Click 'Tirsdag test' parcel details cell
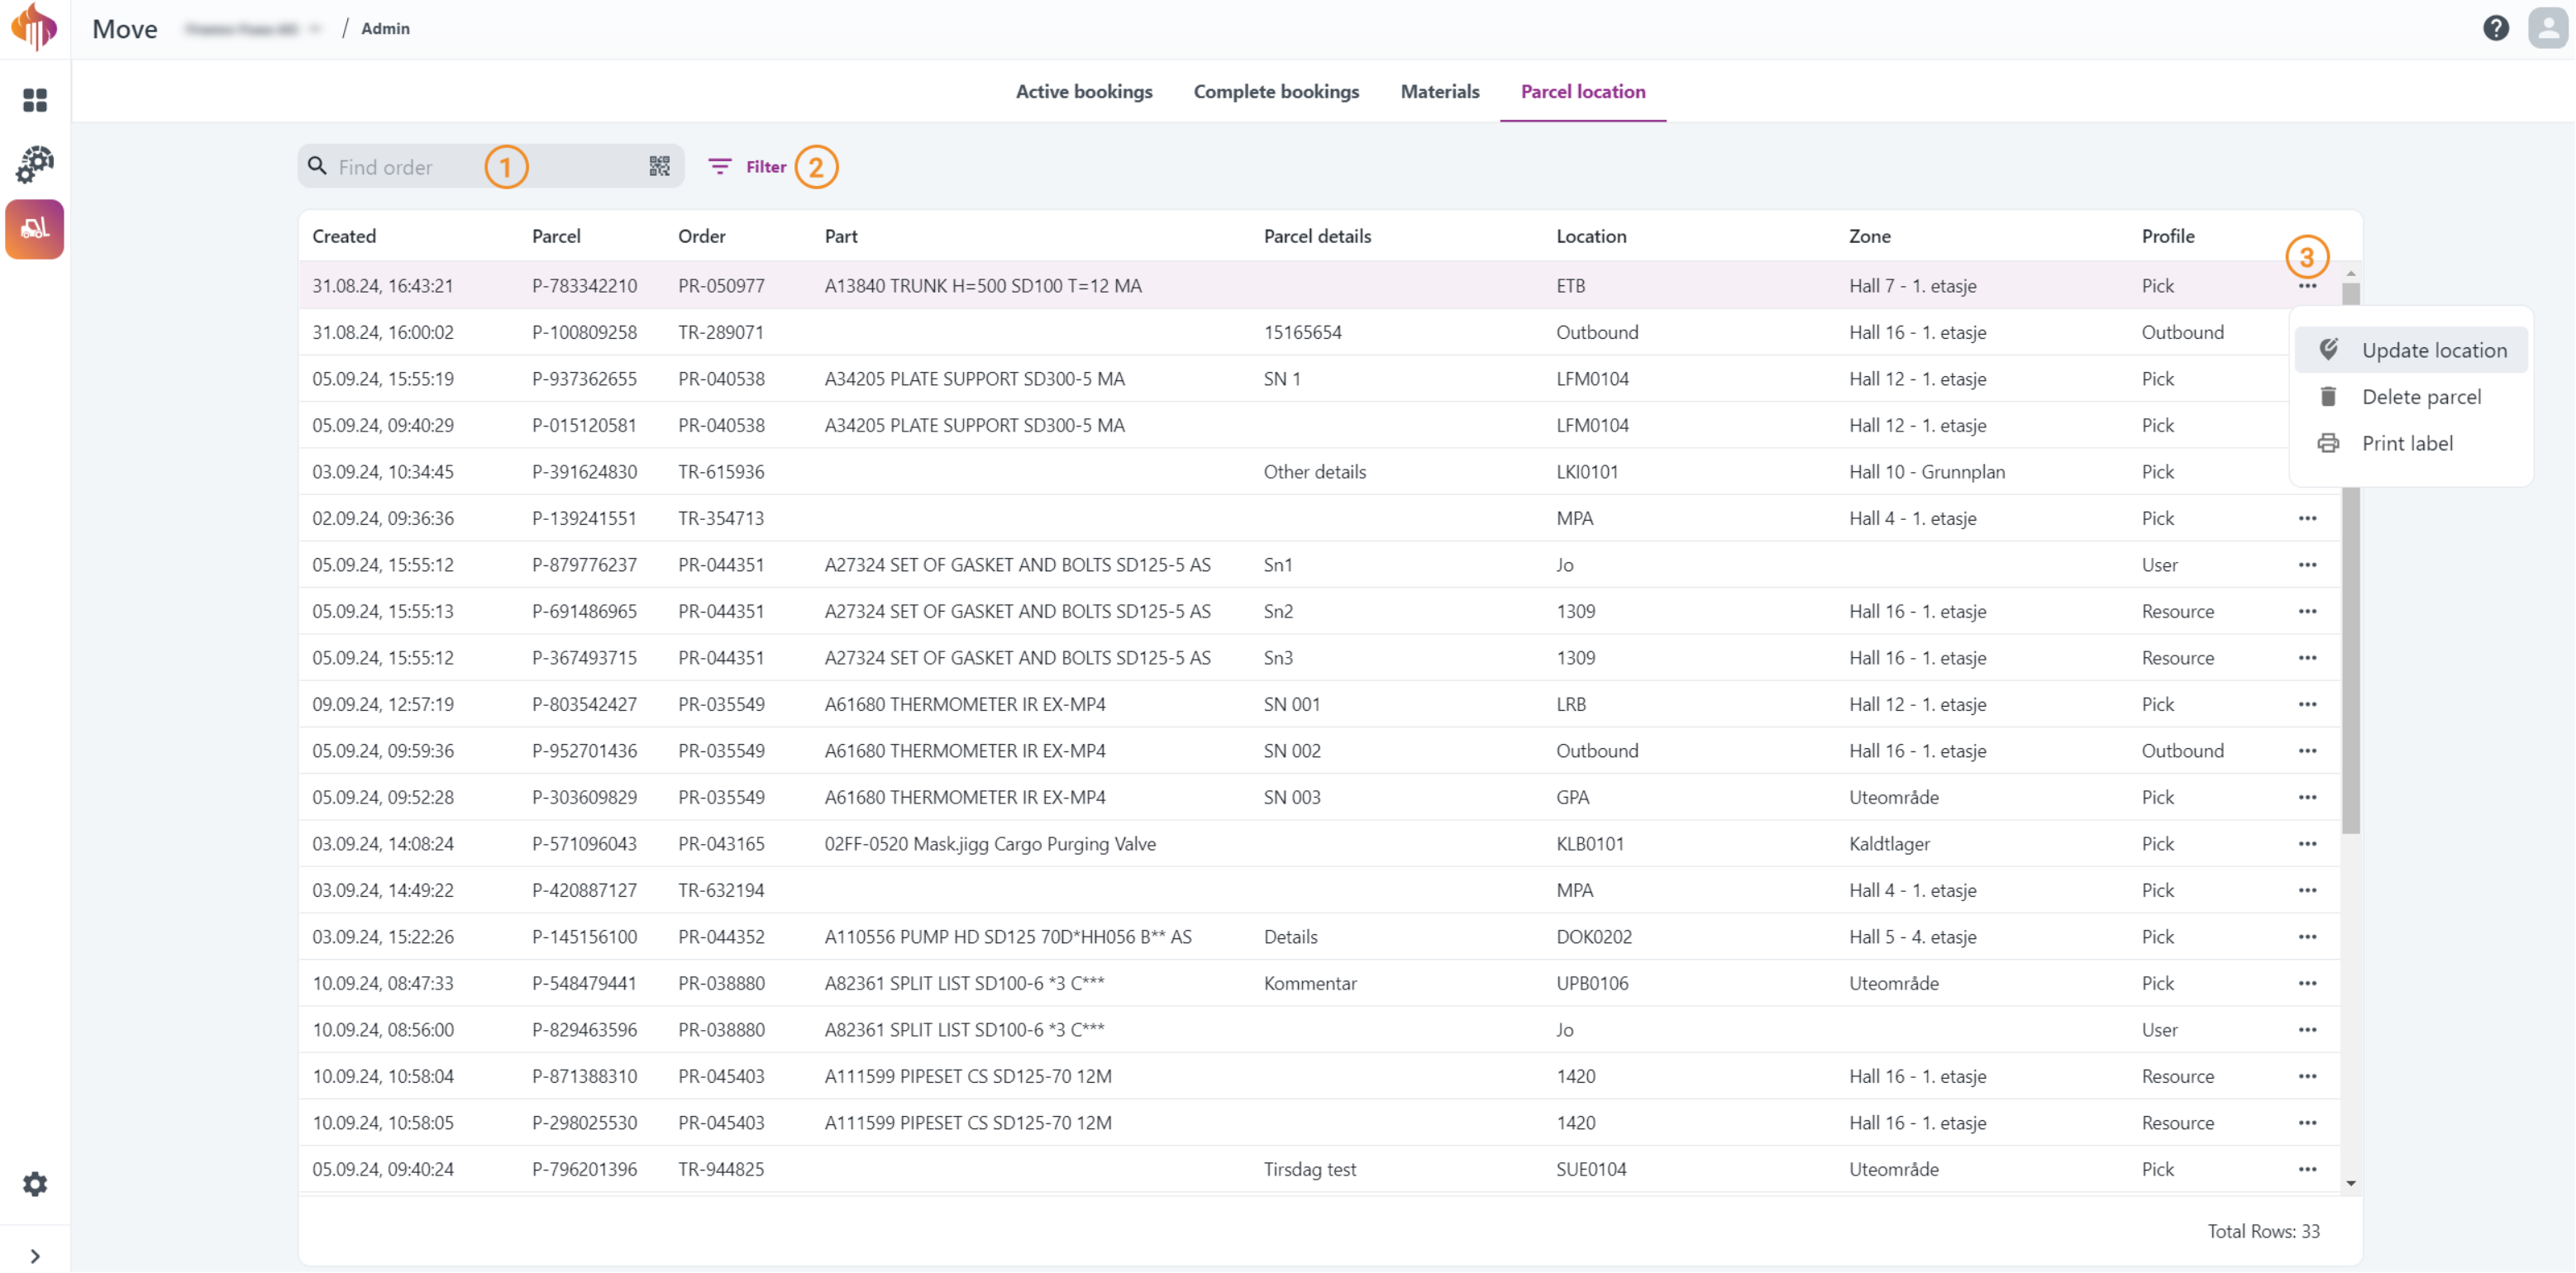The height and width of the screenshot is (1273, 2576). coord(1309,1169)
